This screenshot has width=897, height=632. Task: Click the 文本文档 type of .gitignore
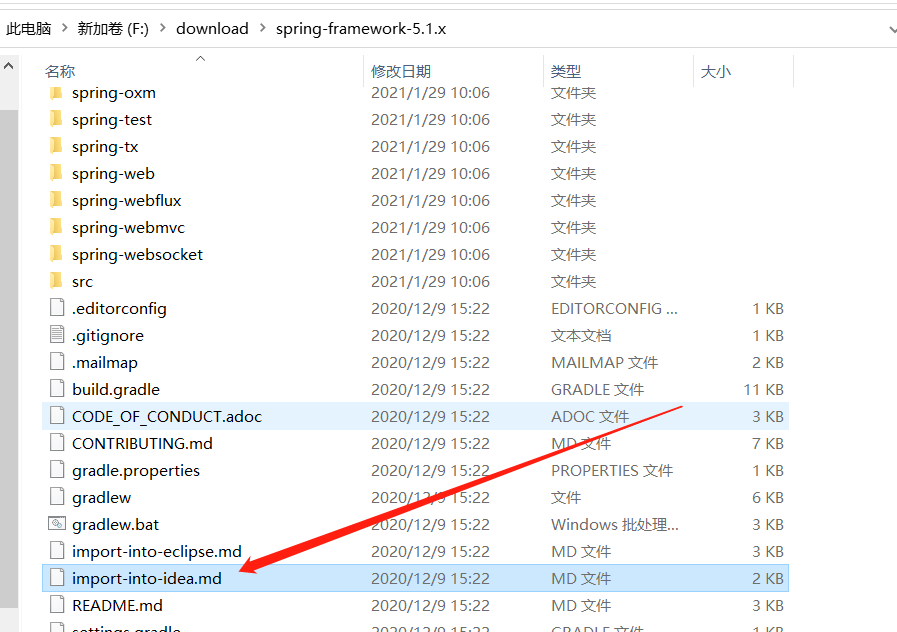(x=581, y=336)
